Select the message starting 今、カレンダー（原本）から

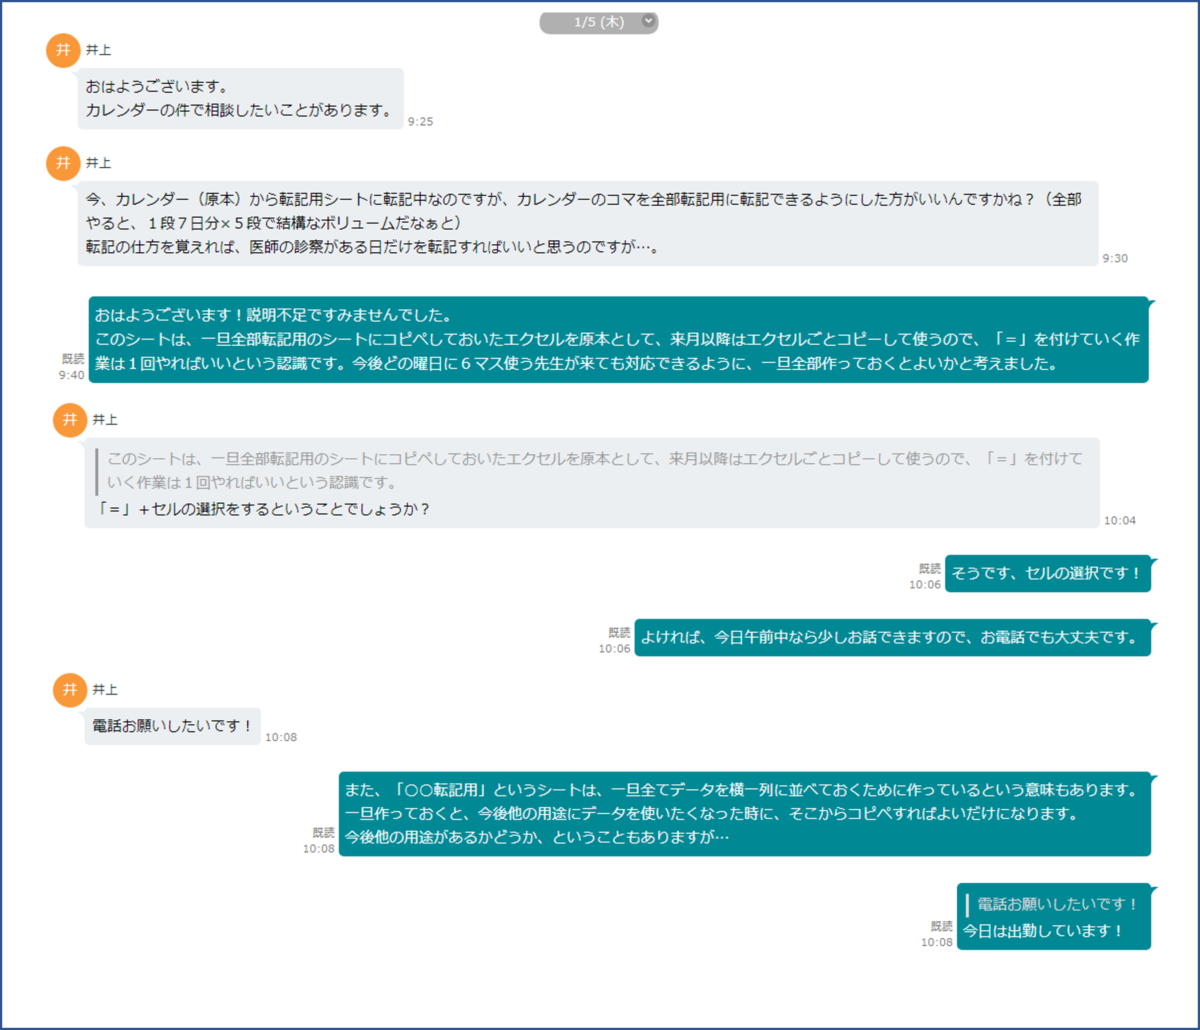point(588,223)
